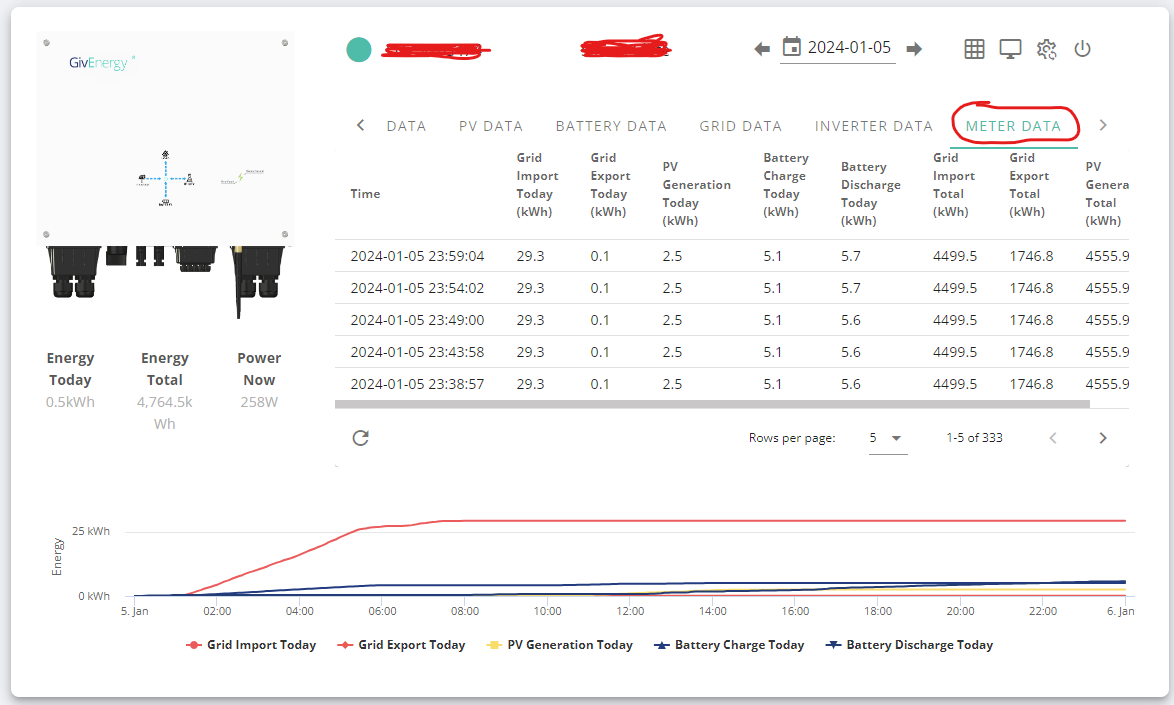1174x705 pixels.
Task: Open the table grid view icon
Action: (974, 49)
